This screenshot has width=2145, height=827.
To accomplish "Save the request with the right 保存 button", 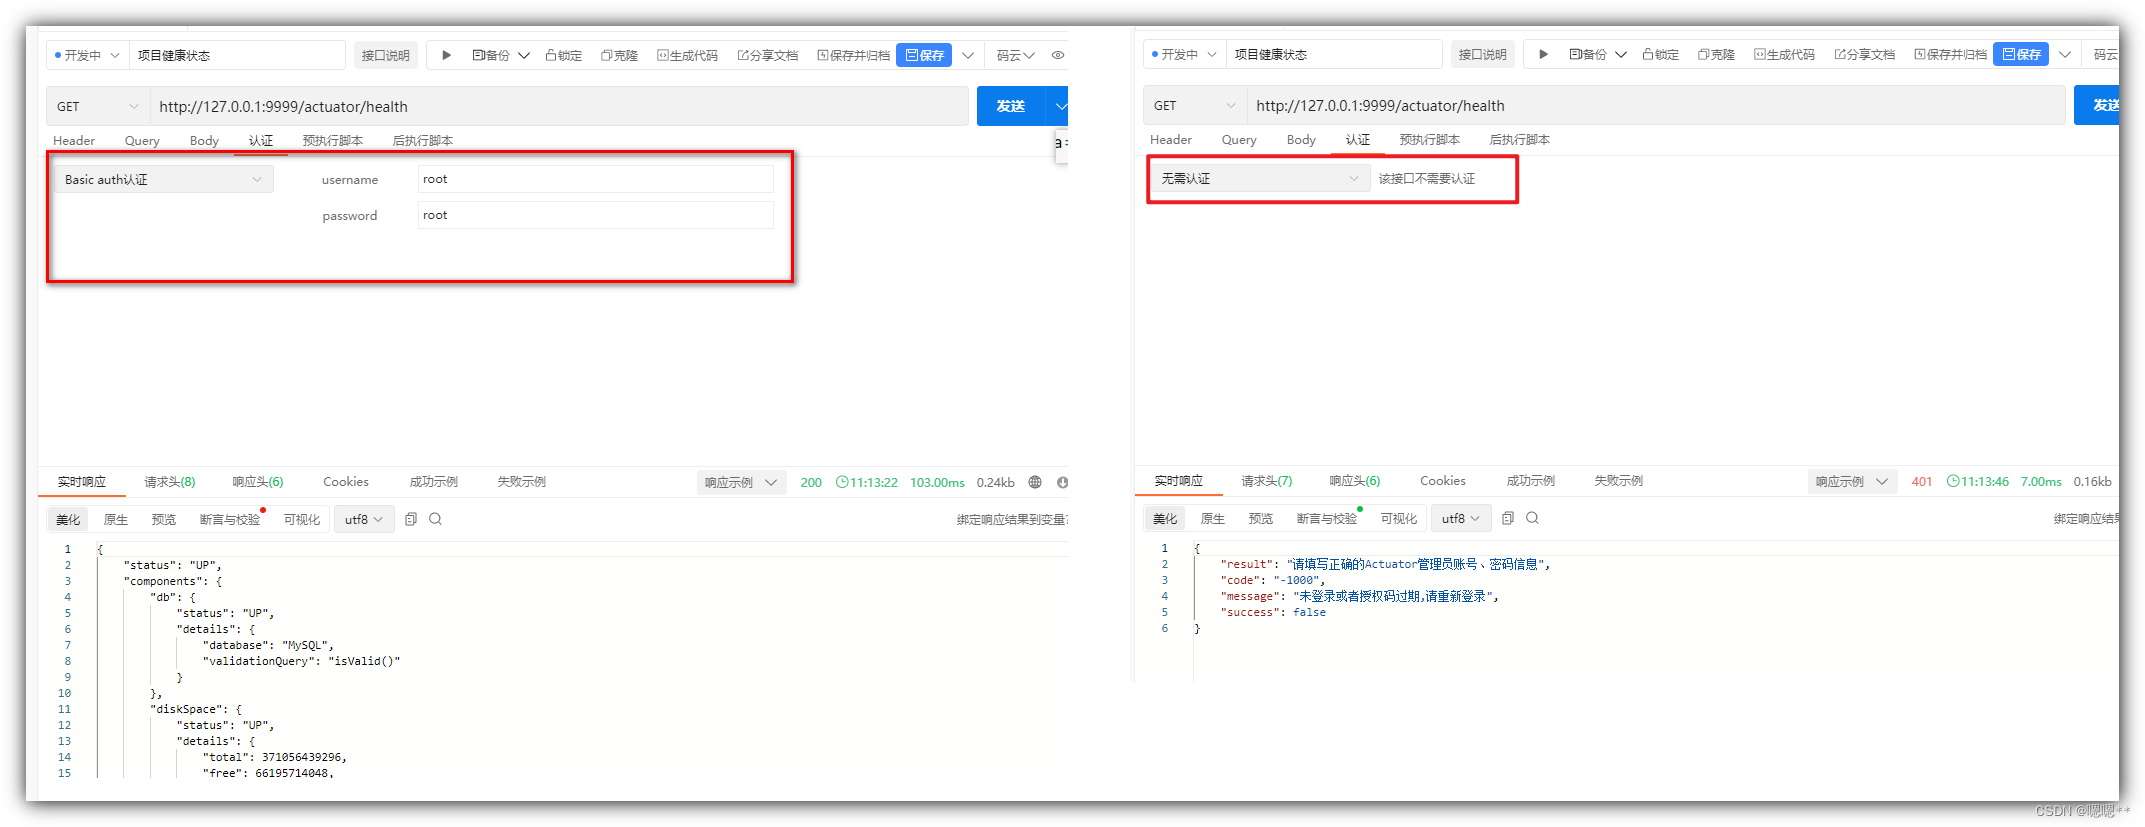I will (2021, 54).
